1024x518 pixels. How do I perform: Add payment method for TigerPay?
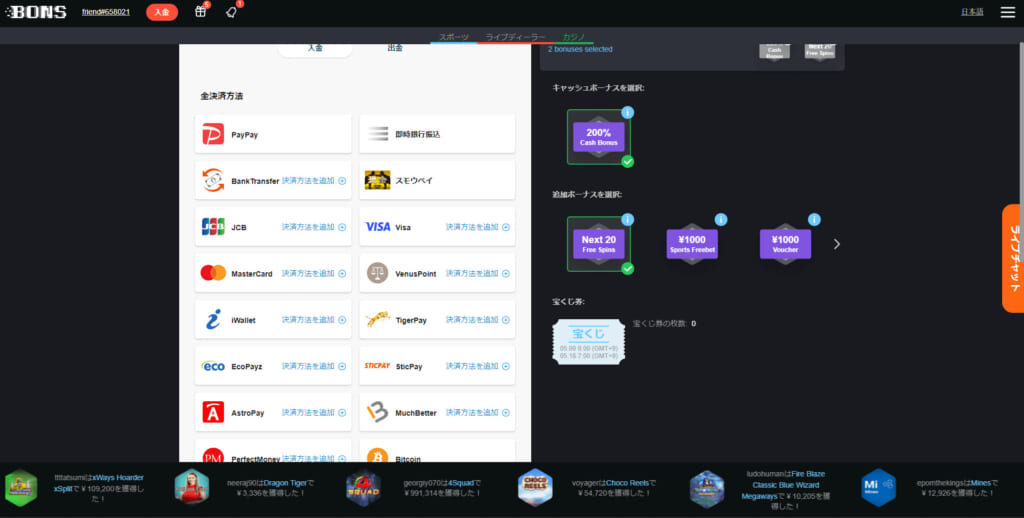[x=478, y=319]
